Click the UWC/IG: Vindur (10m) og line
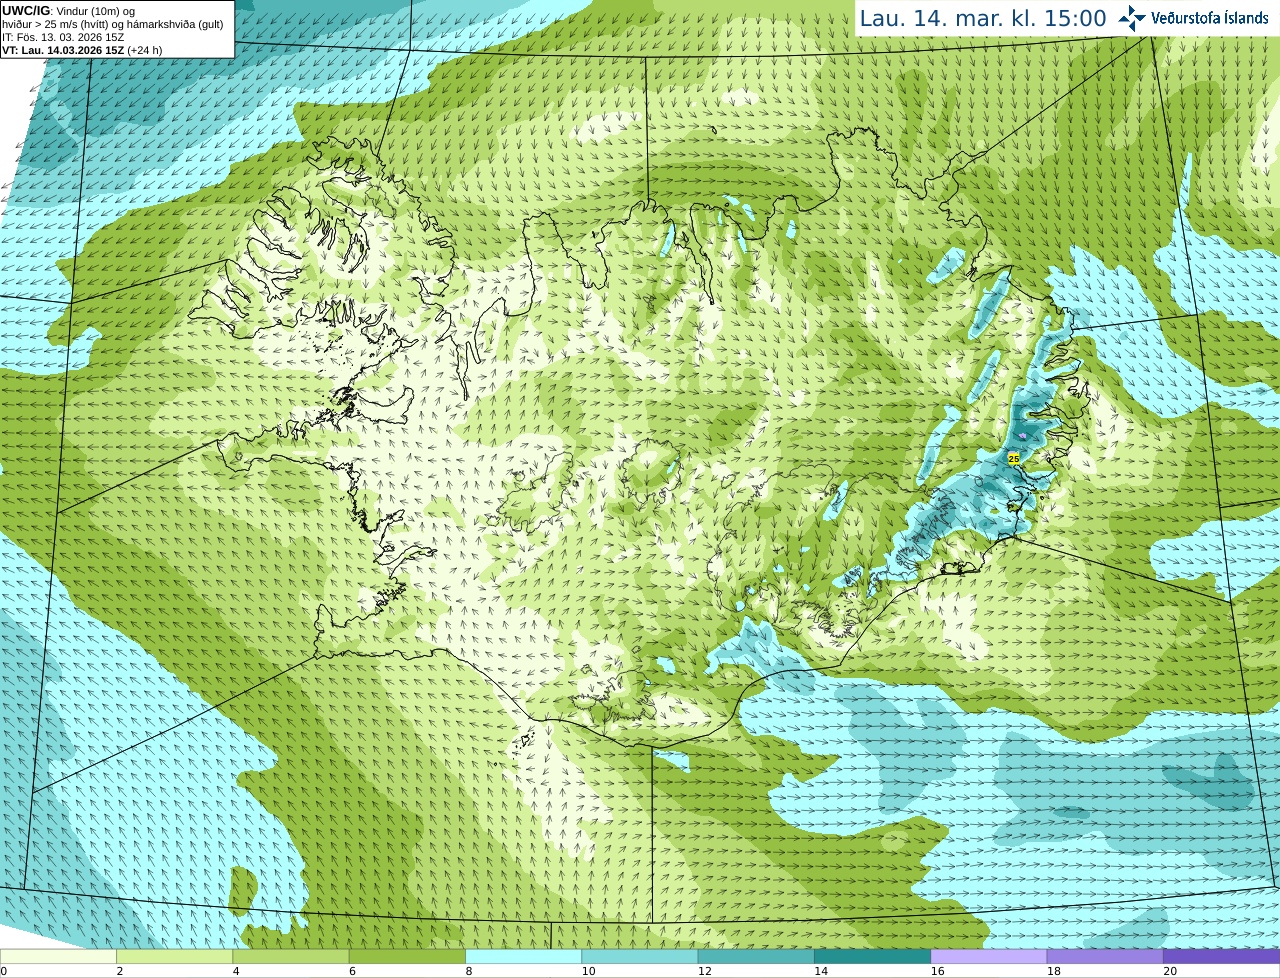The height and width of the screenshot is (978, 1280). [x=68, y=10]
